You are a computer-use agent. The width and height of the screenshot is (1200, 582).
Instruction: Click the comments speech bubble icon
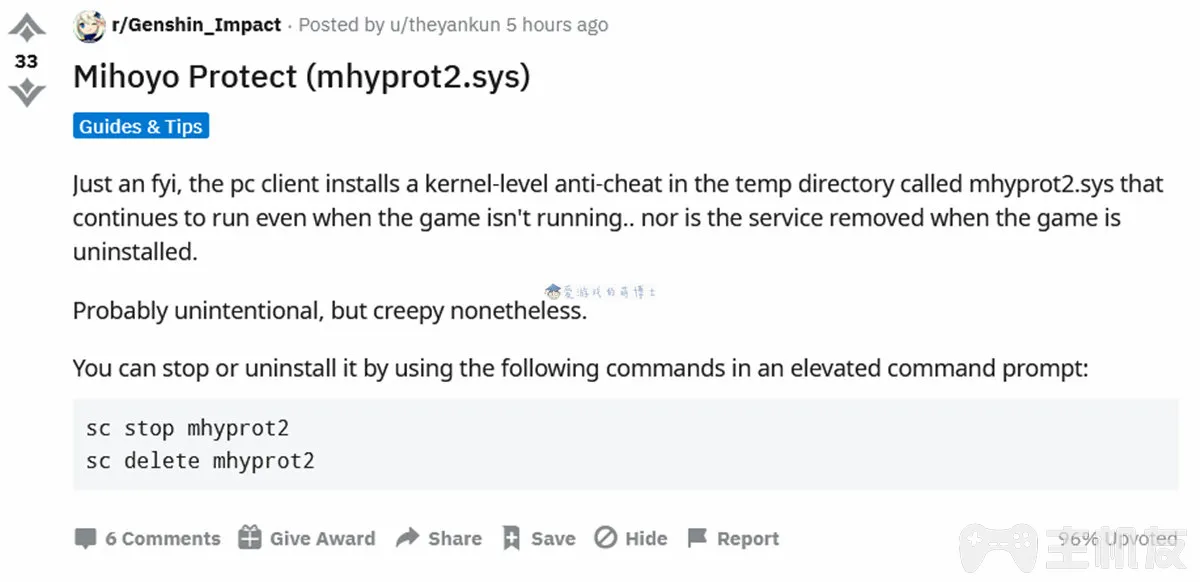86,538
